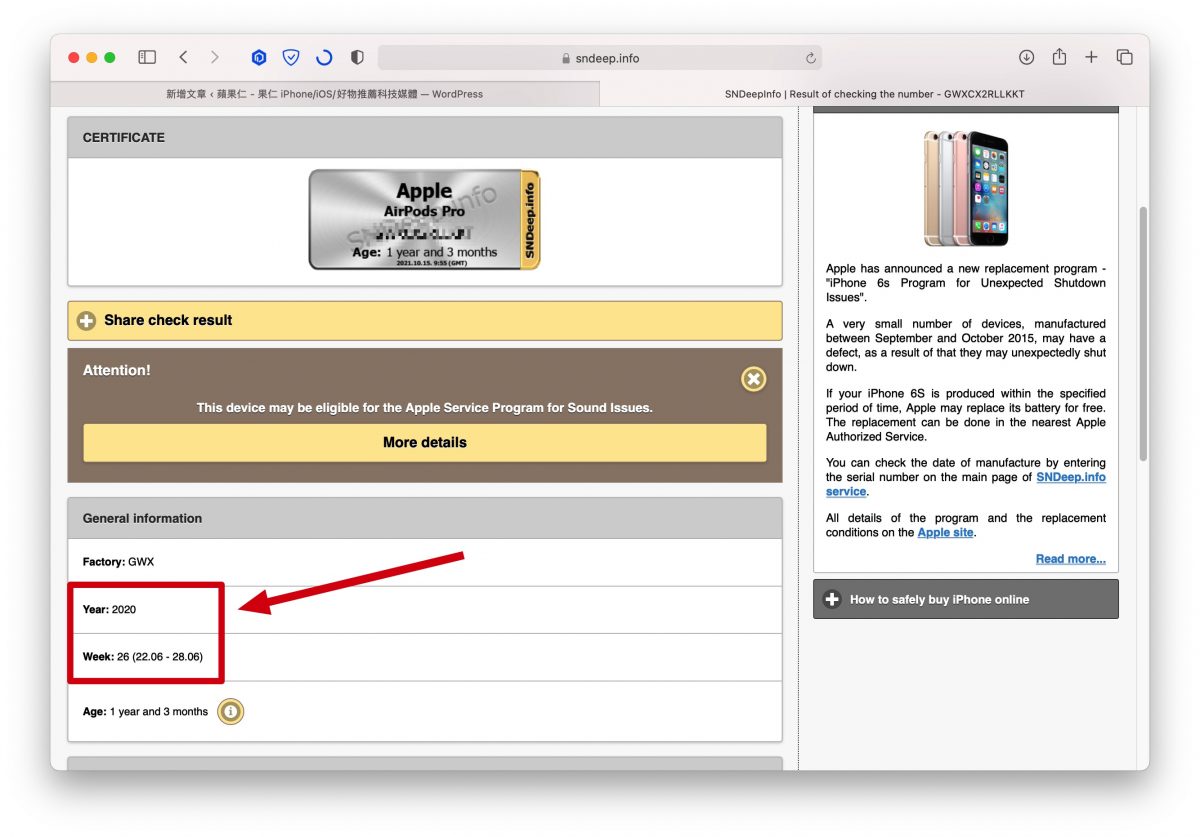The height and width of the screenshot is (837, 1200).
Task: Click the green full screen button
Action: click(x=110, y=58)
